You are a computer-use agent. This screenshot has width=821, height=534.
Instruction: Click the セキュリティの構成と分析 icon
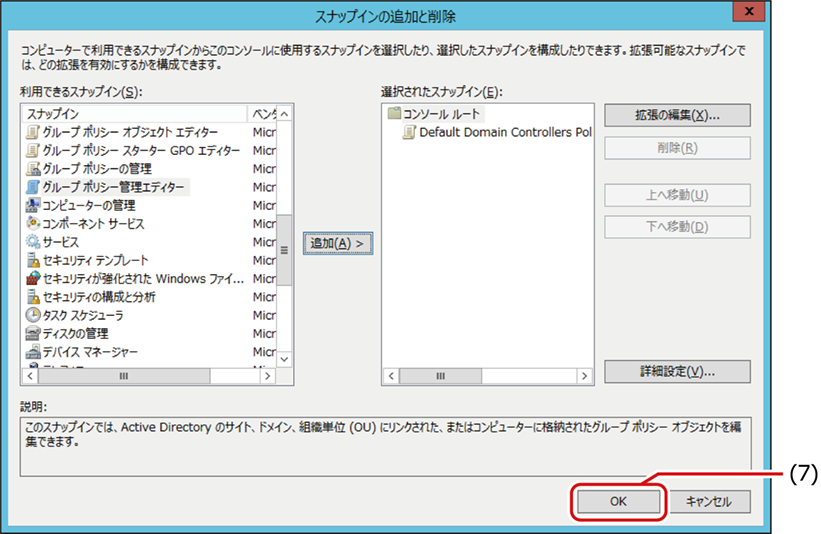click(32, 297)
